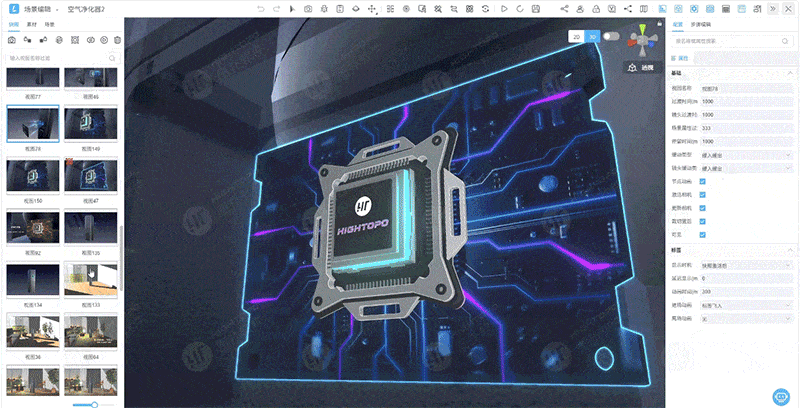Switch viewport to 2D mode
The image size is (800, 408).
coord(577,37)
